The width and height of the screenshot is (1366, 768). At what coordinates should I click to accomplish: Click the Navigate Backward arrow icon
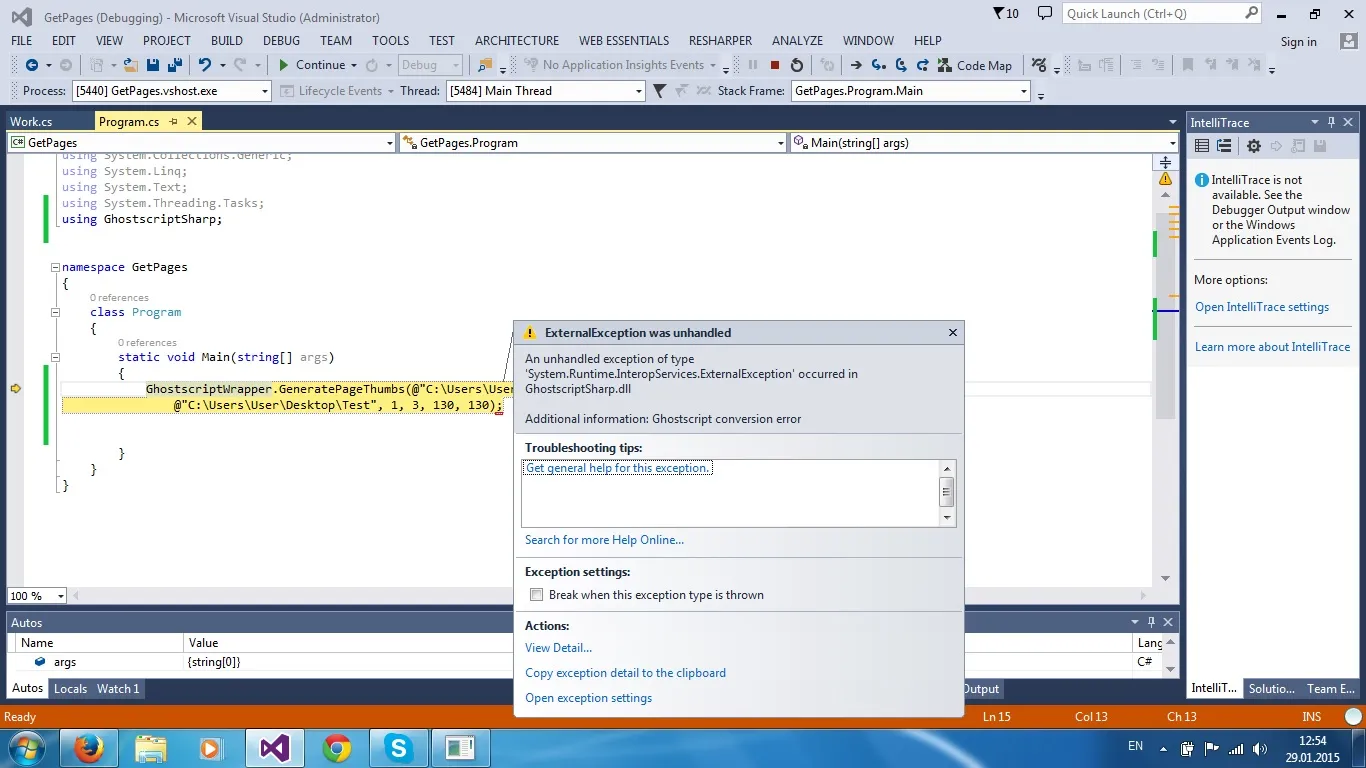[32, 65]
